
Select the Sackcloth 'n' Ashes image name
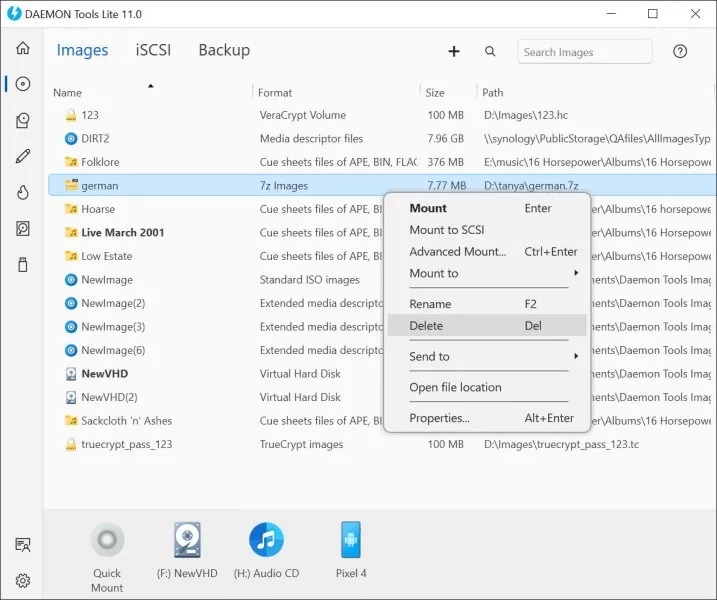[127, 421]
